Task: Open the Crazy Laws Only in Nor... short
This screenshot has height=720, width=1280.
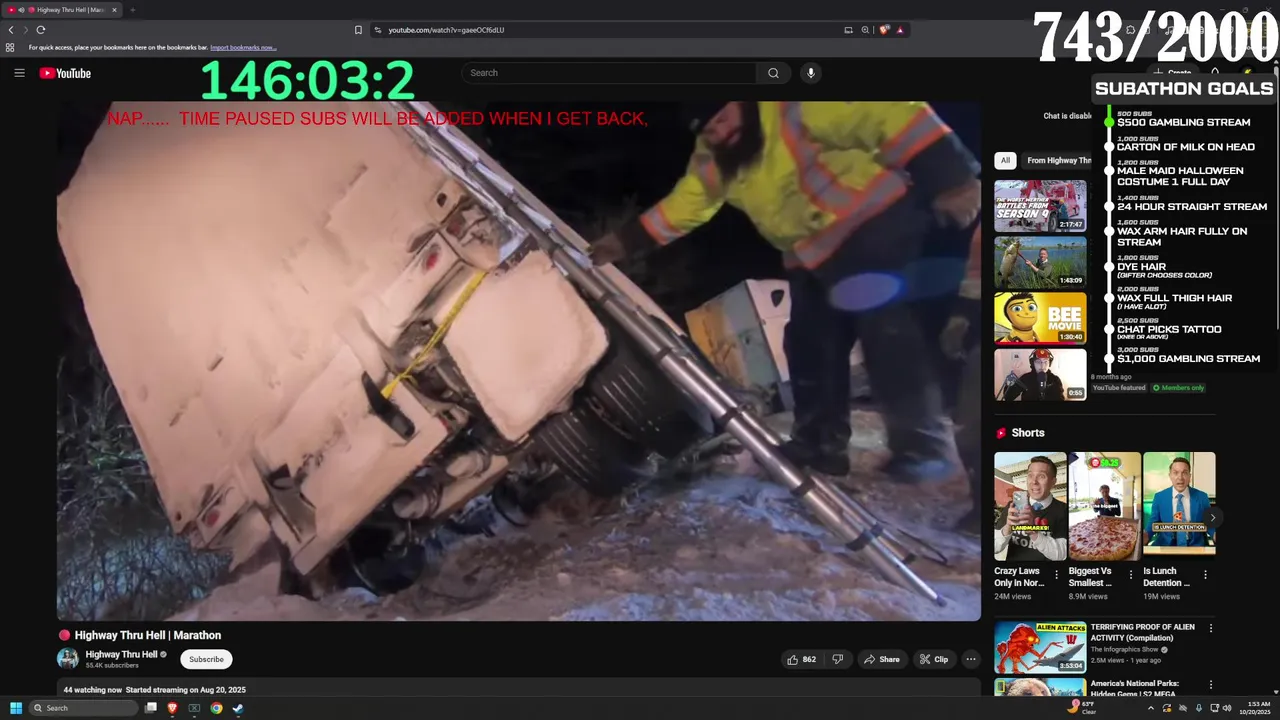Action: 1030,506
